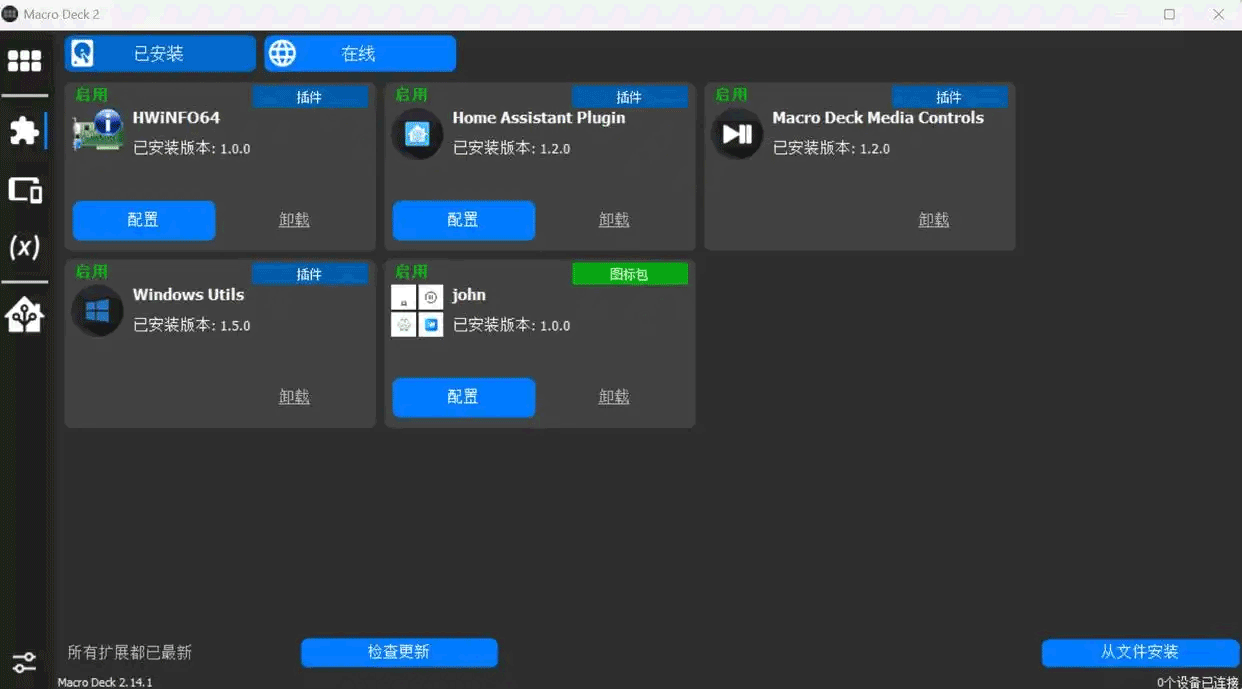Maximize the Macro Deck 2 window

point(1169,15)
